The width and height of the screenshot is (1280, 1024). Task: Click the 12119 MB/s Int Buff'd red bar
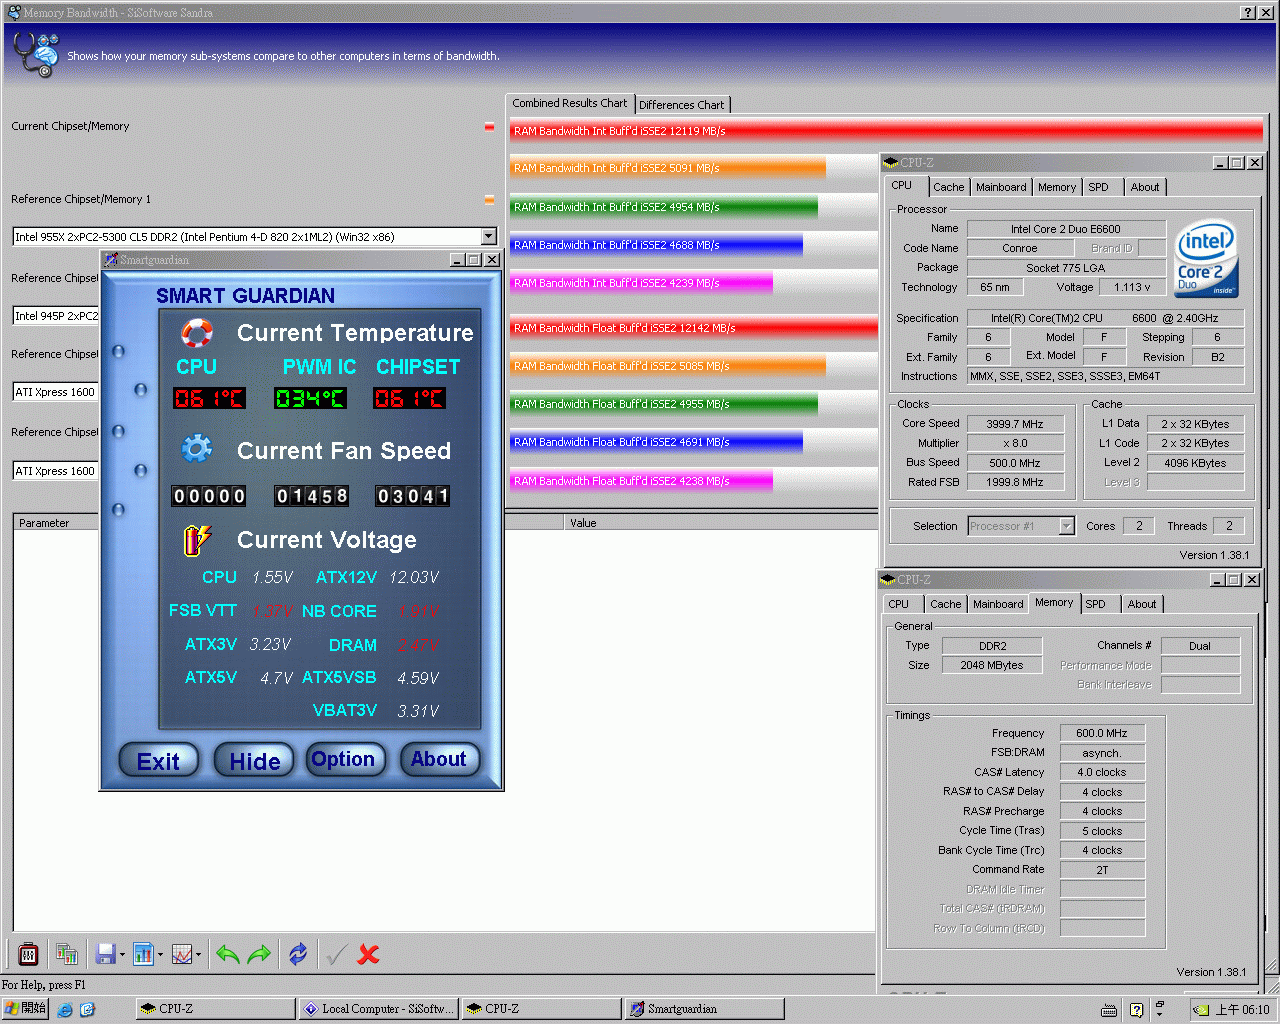click(x=886, y=131)
